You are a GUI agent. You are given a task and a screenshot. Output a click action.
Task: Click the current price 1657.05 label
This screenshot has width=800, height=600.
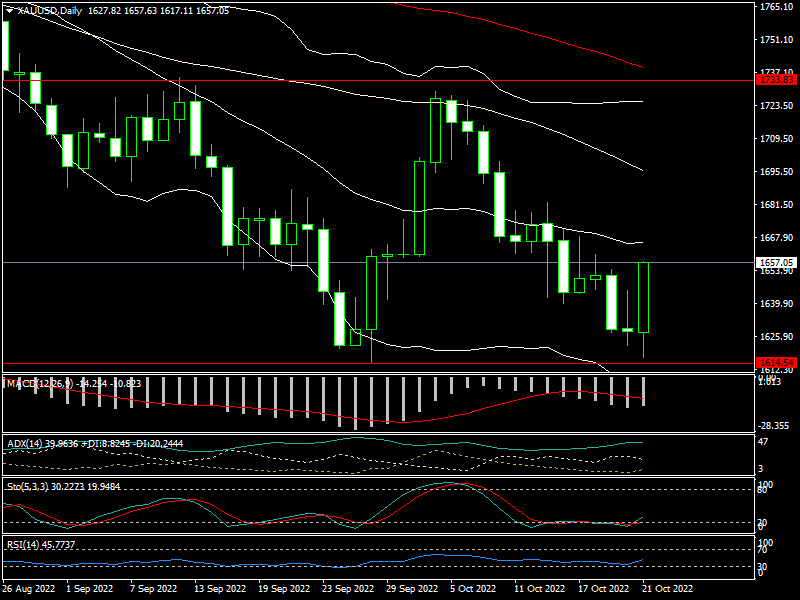[776, 262]
